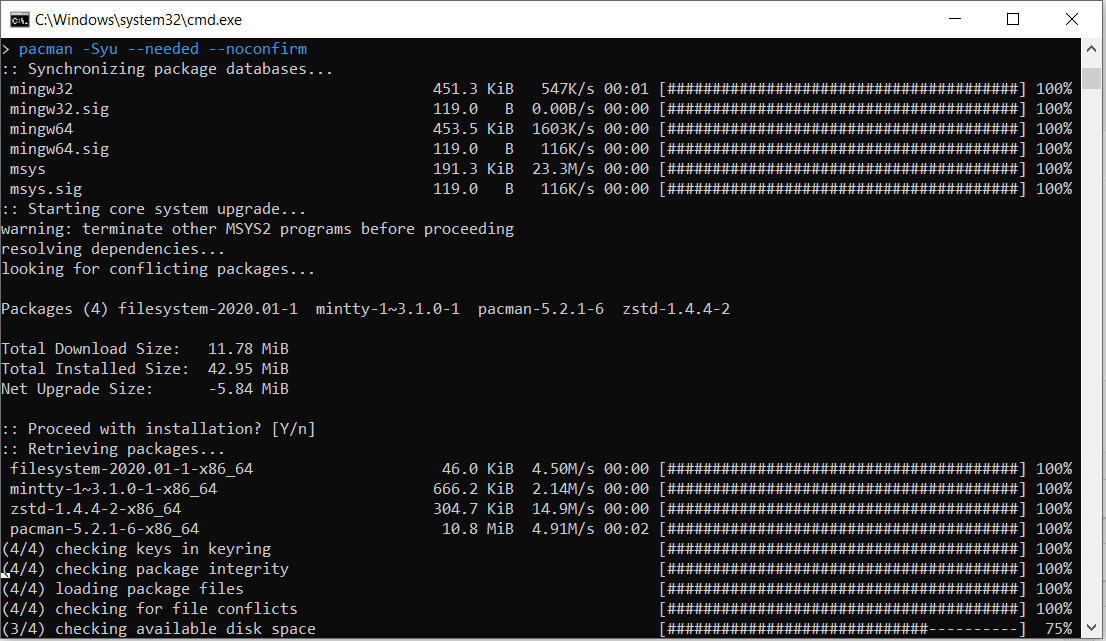The height and width of the screenshot is (641, 1106).
Task: Click the pacman-5.2.1-6-x86_64 download row
Action: click(x=120, y=528)
